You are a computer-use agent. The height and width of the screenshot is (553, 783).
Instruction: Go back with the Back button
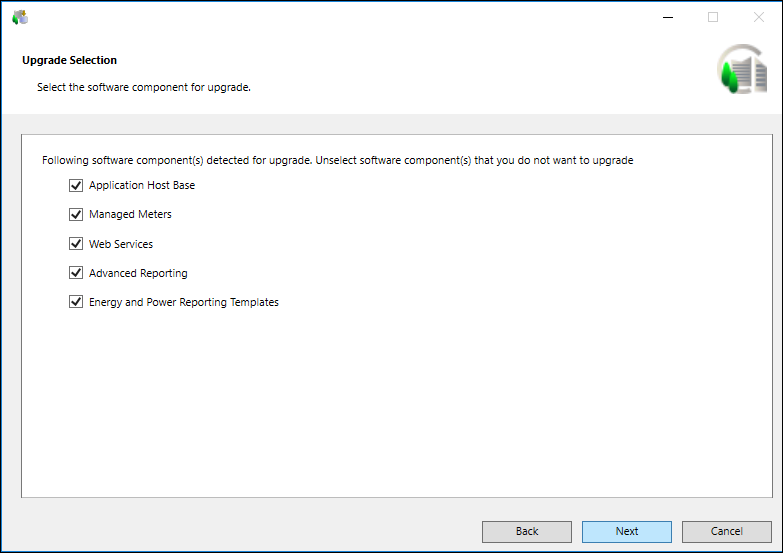tap(527, 531)
